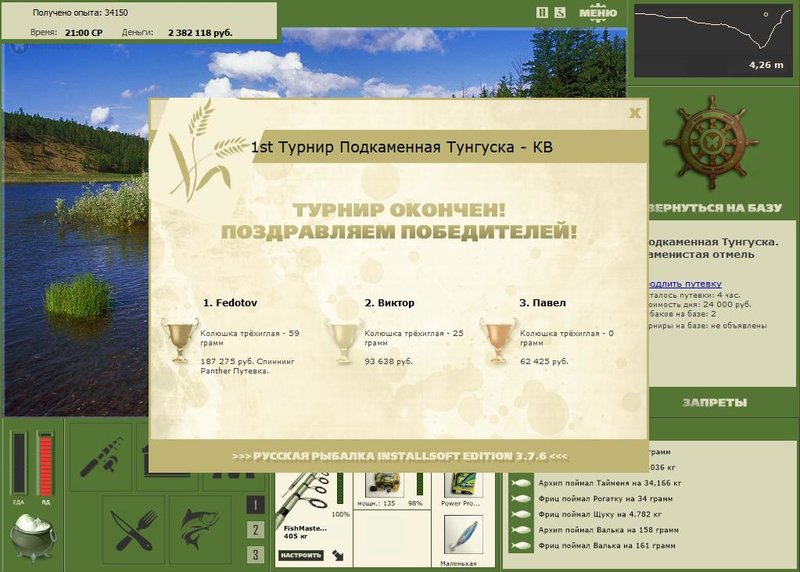Click the prize text 93 638 руб.
This screenshot has width=800, height=572.
pos(388,361)
